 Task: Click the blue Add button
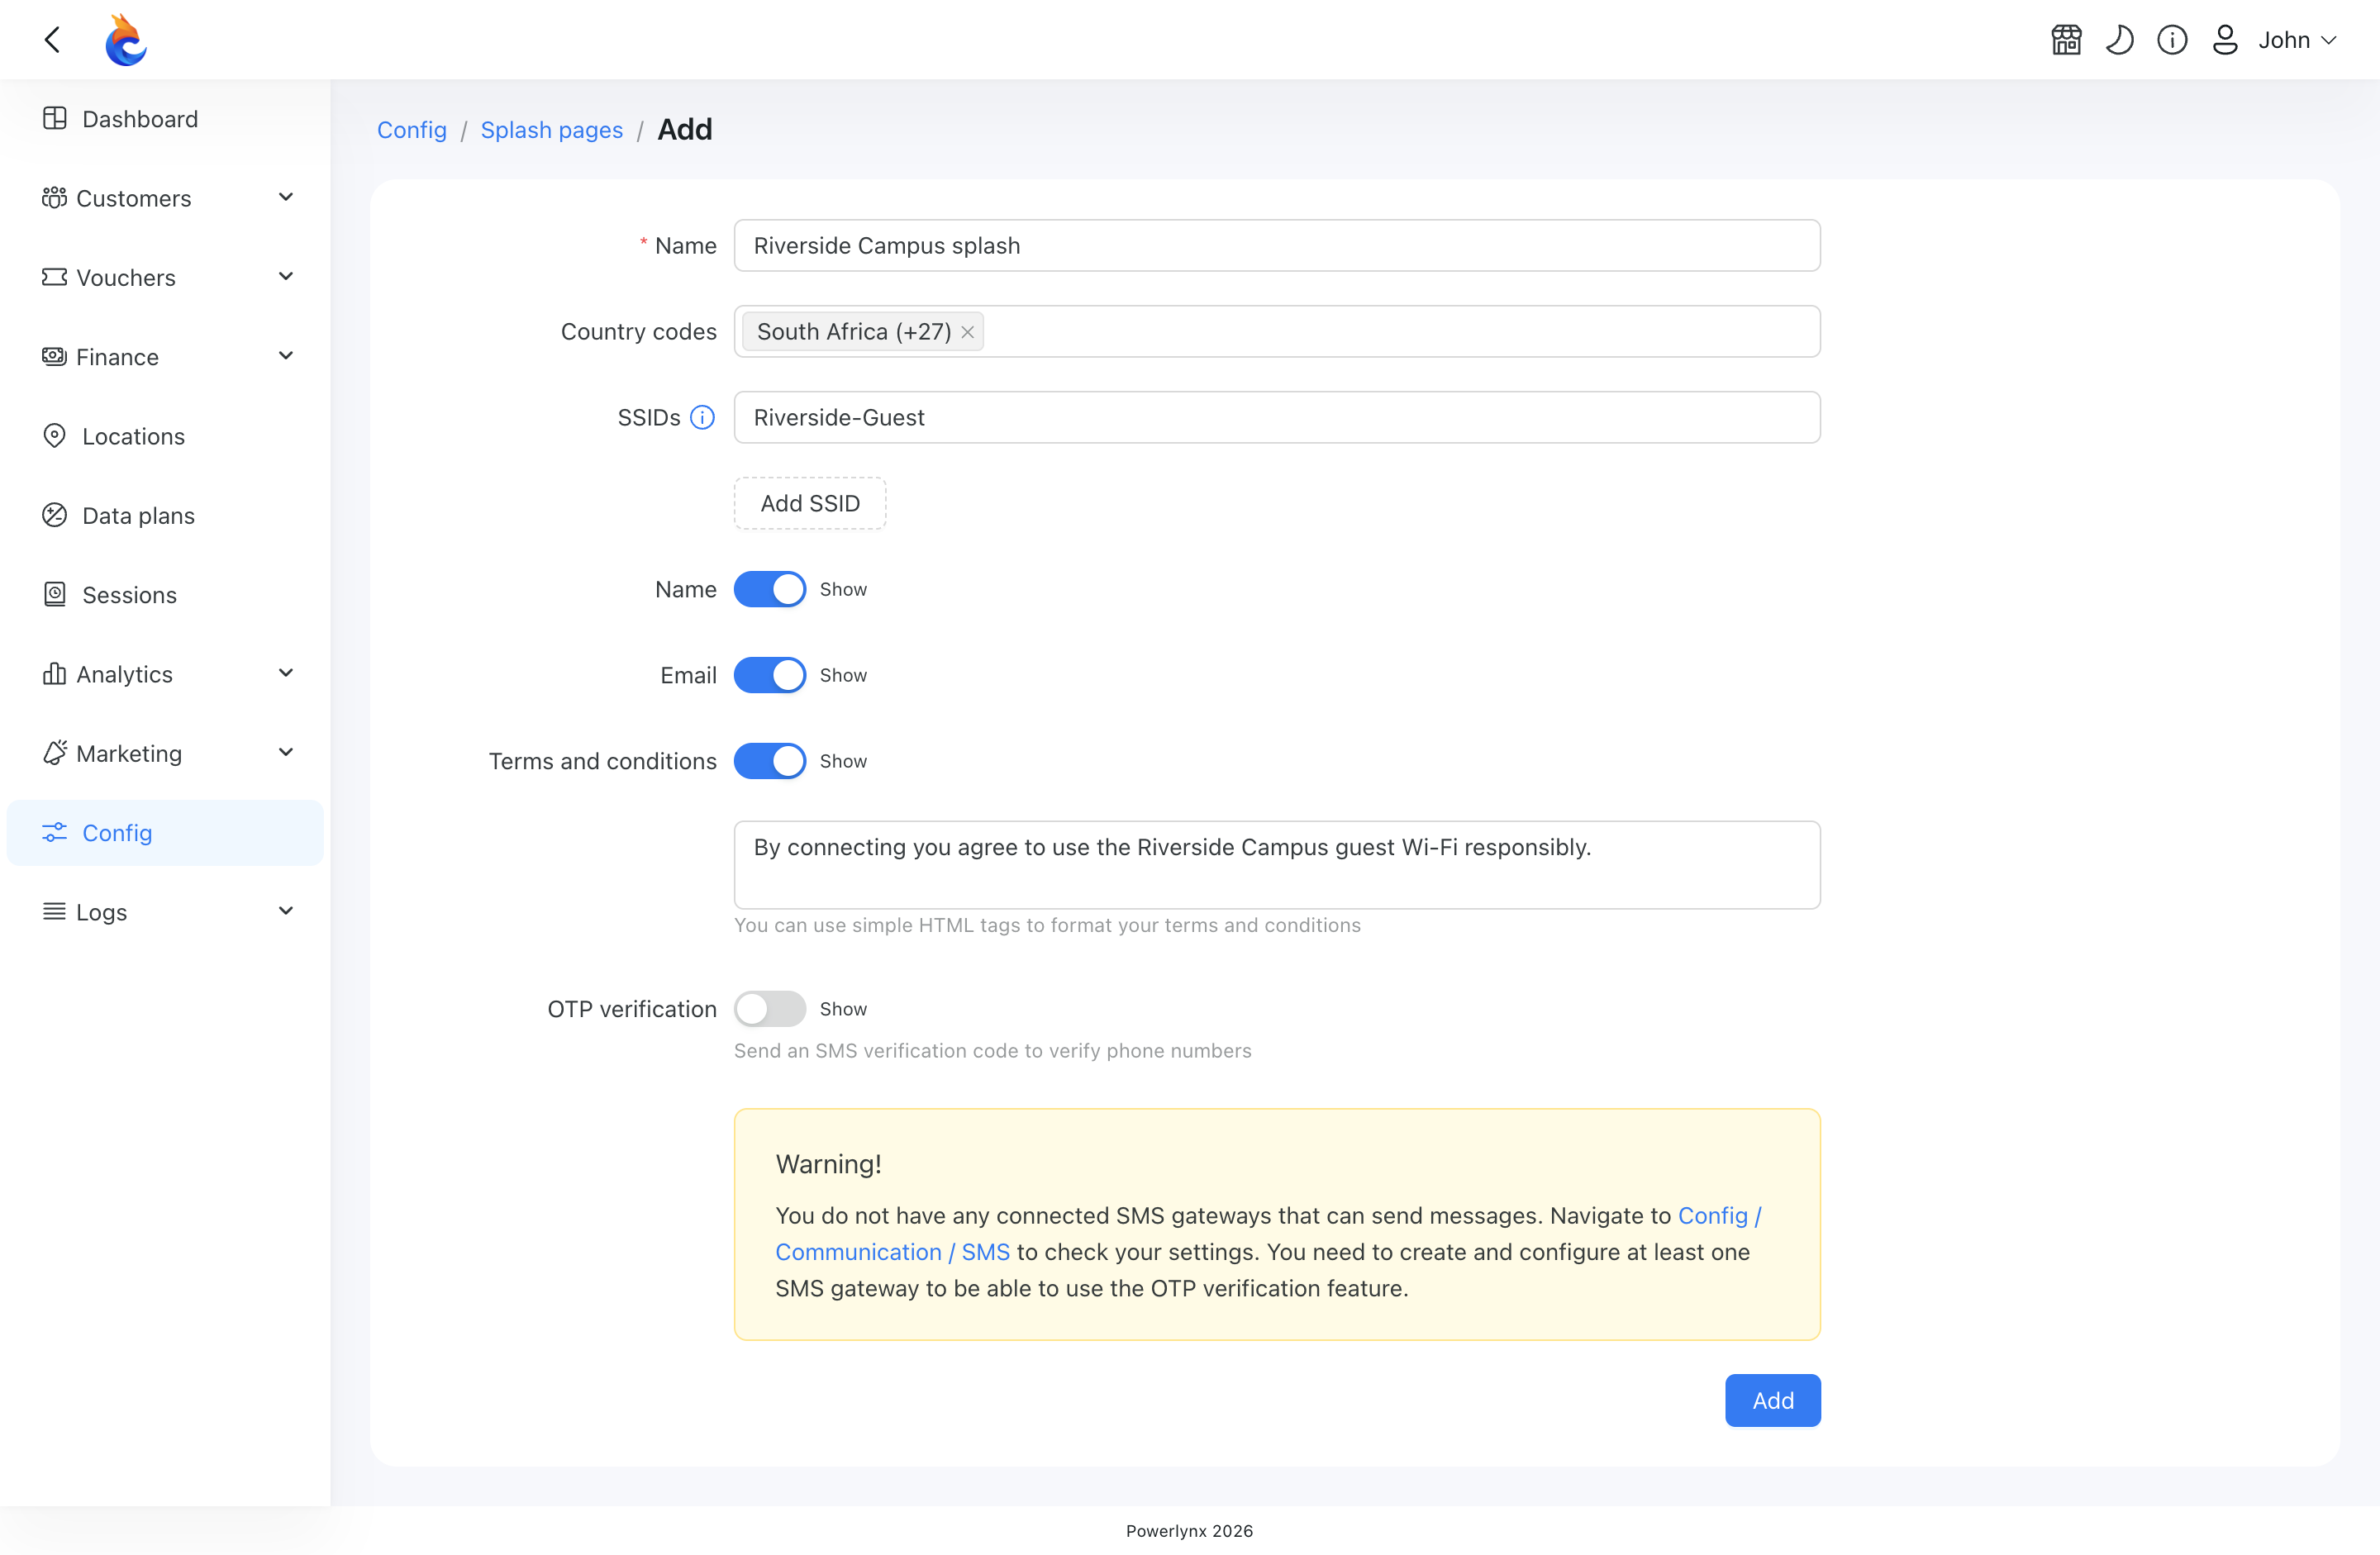coord(1772,1401)
